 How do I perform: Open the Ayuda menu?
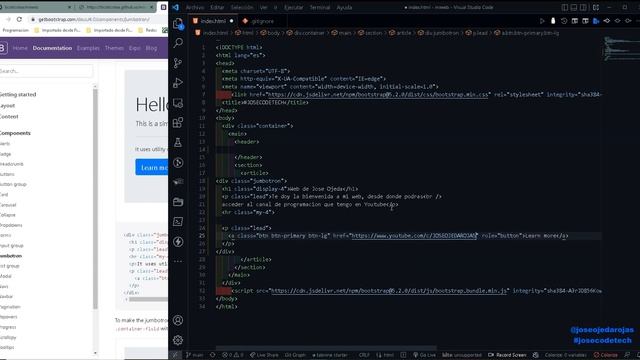(344, 7)
